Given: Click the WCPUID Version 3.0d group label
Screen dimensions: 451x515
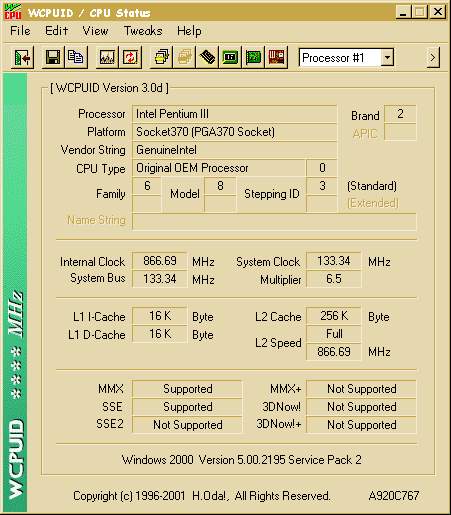Looking at the screenshot, I should (x=109, y=88).
